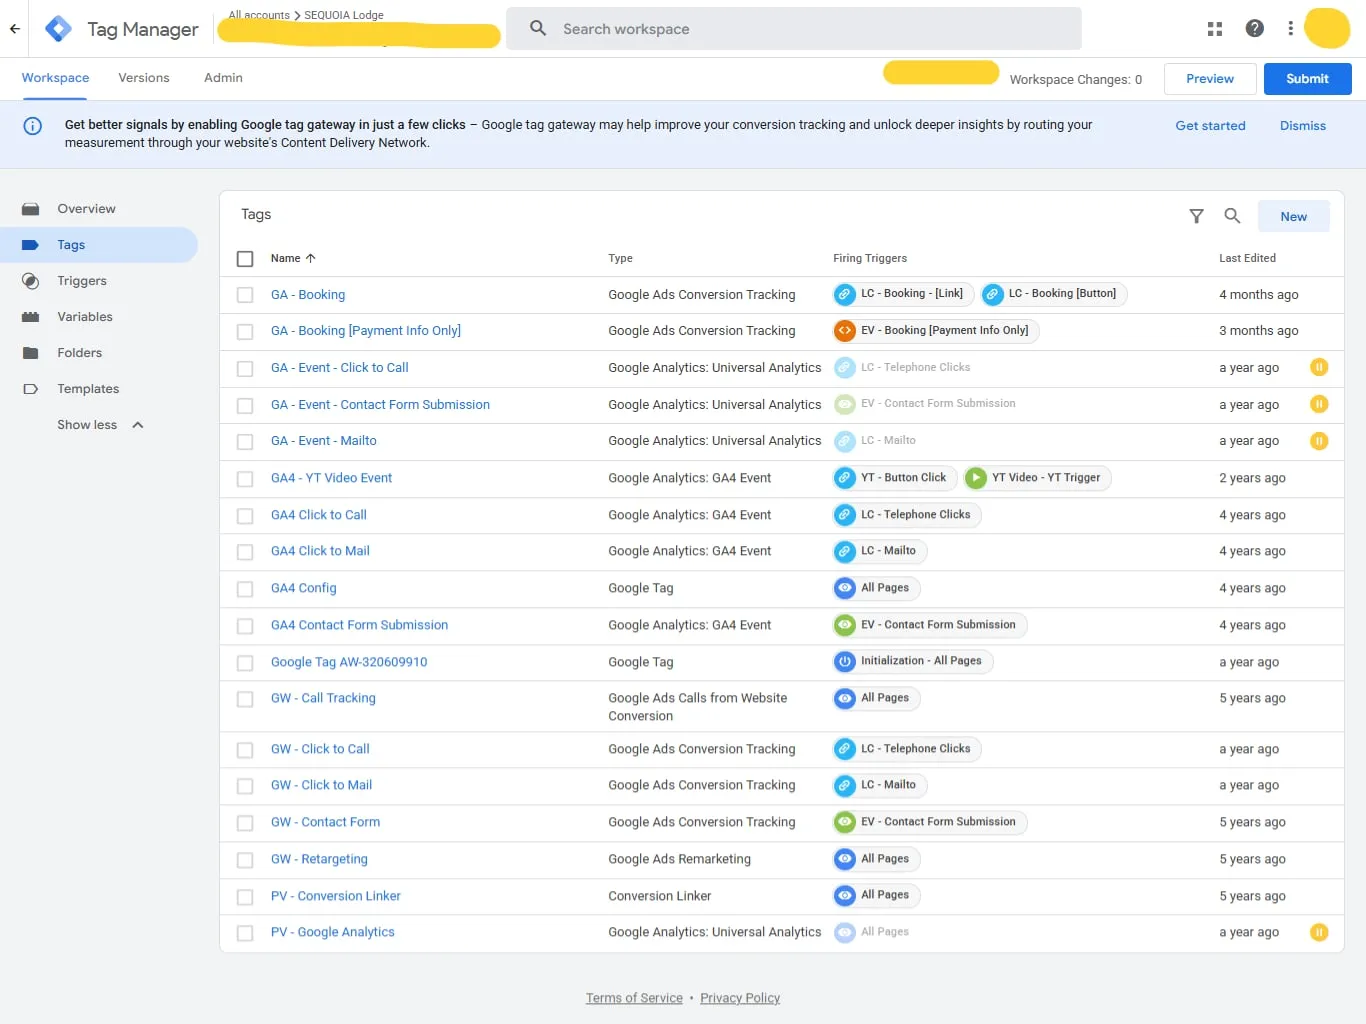The width and height of the screenshot is (1366, 1024).
Task: Check the GA - Booking tag checkbox
Action: [245, 295]
